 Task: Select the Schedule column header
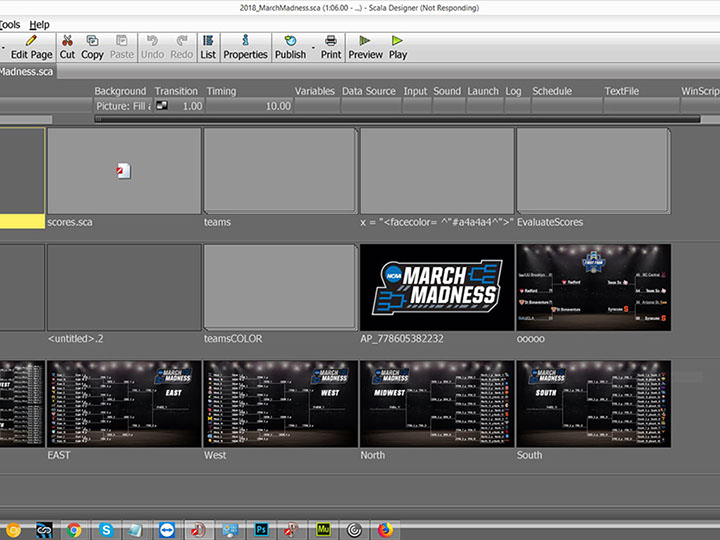(552, 91)
